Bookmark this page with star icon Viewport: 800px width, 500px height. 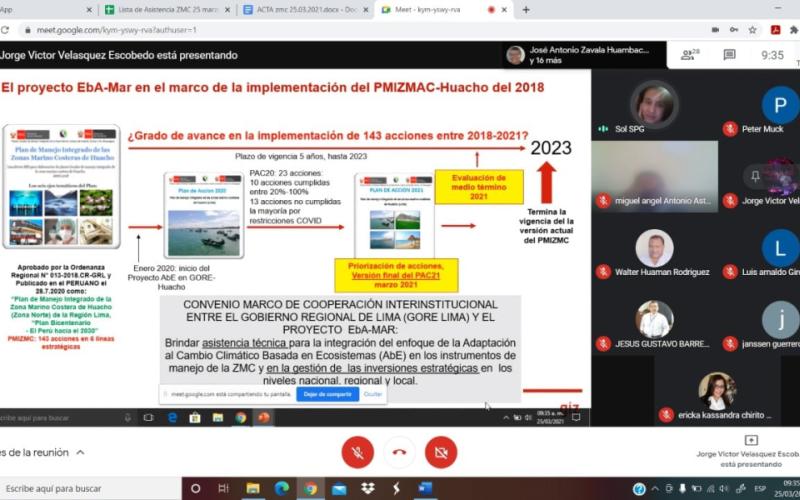[752, 30]
